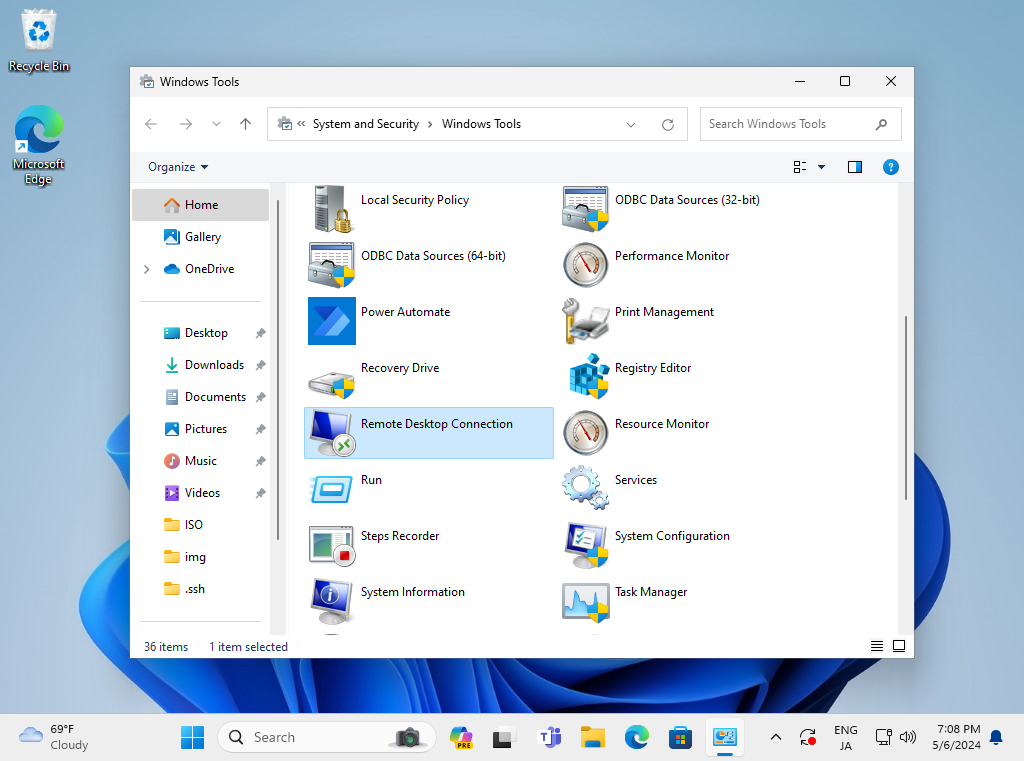Select the Local Security Policy icon

pos(332,208)
